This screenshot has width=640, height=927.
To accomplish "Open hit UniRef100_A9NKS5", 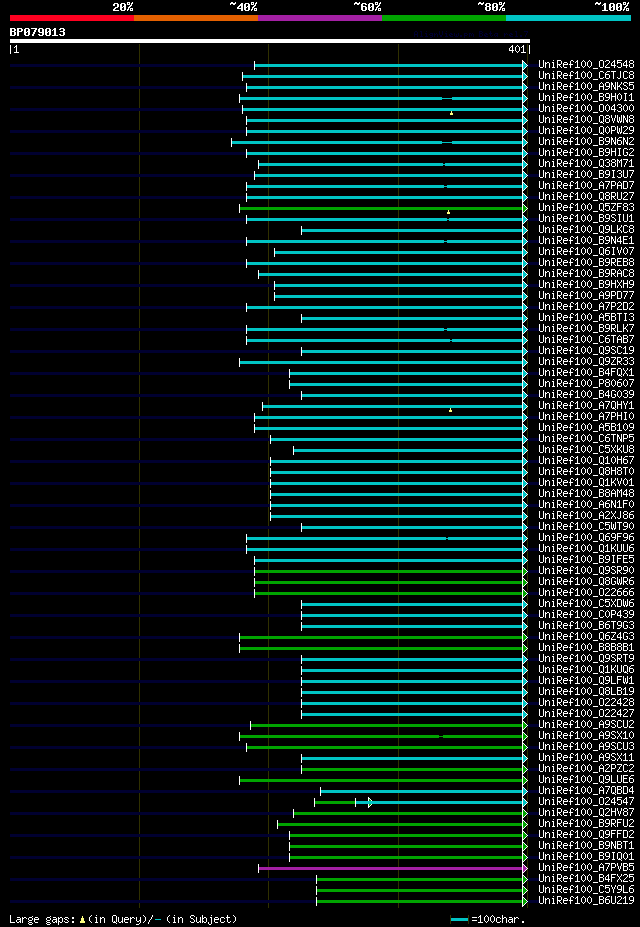I will (586, 87).
